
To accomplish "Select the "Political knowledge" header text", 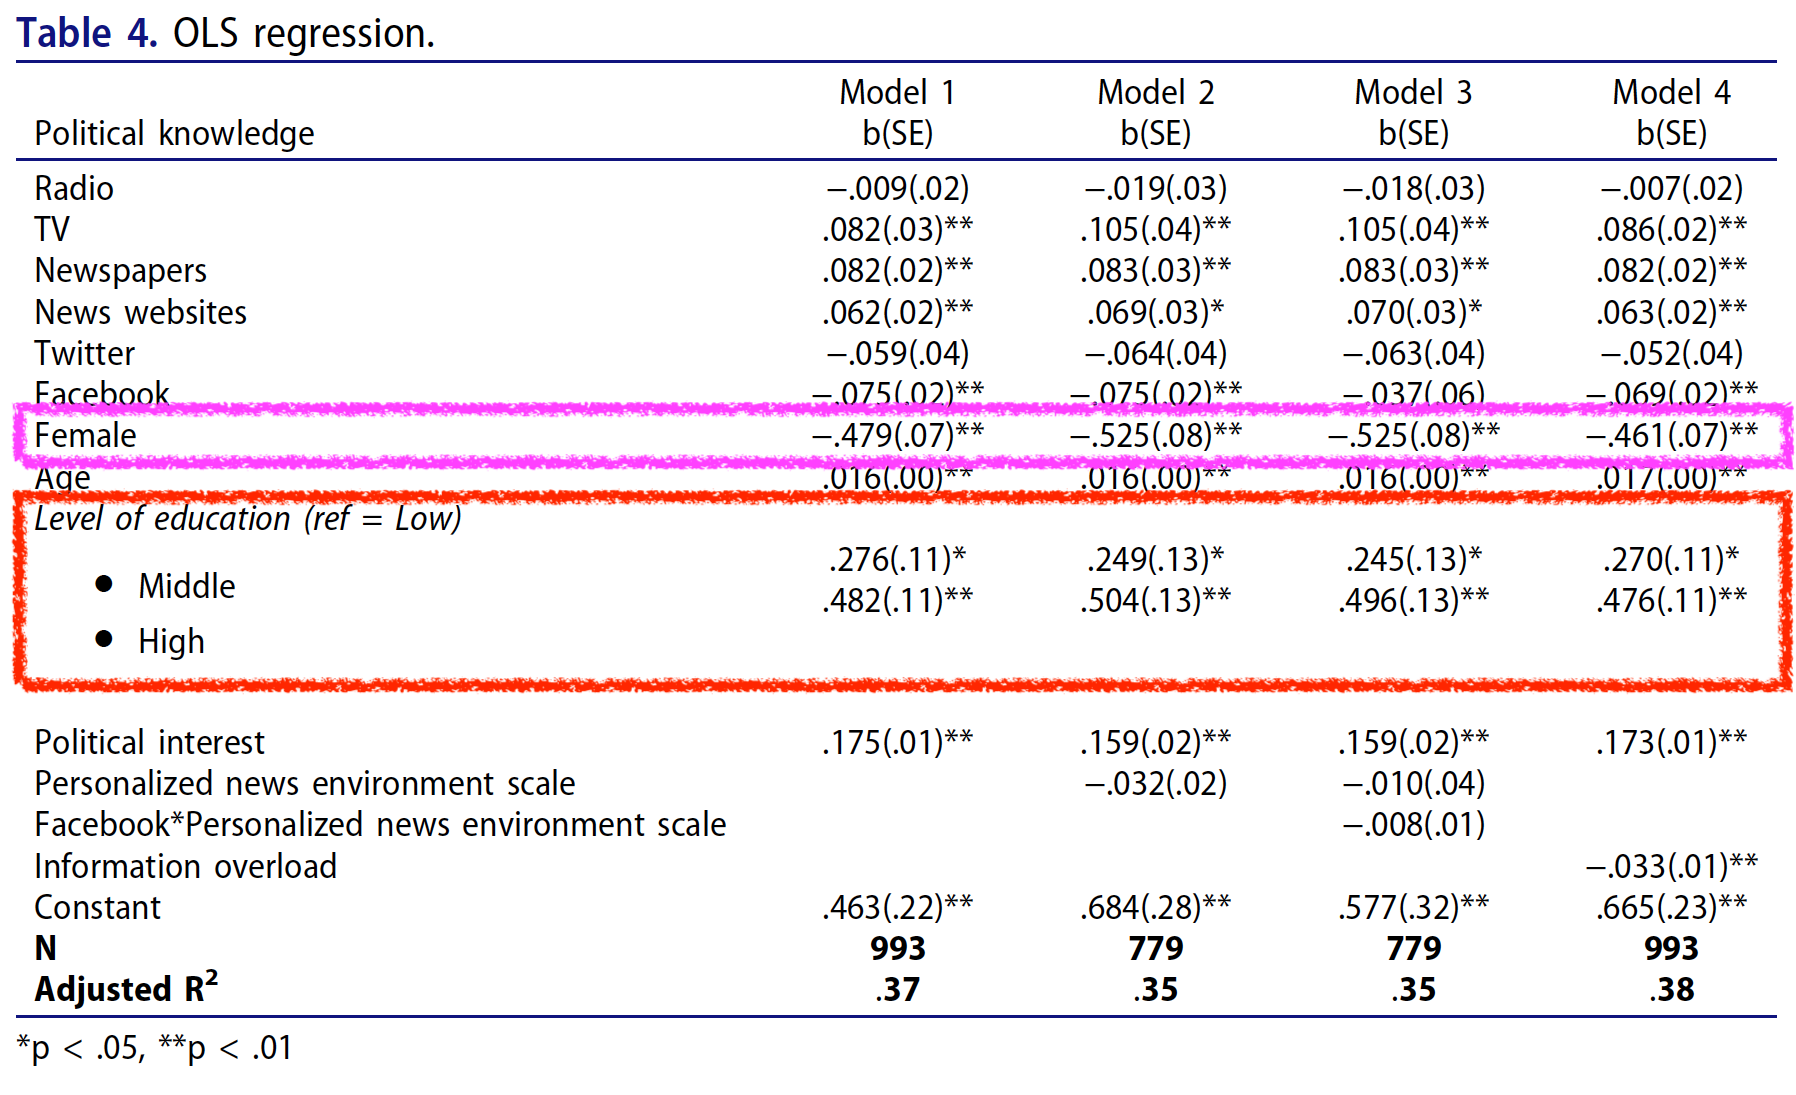I will (x=174, y=134).
